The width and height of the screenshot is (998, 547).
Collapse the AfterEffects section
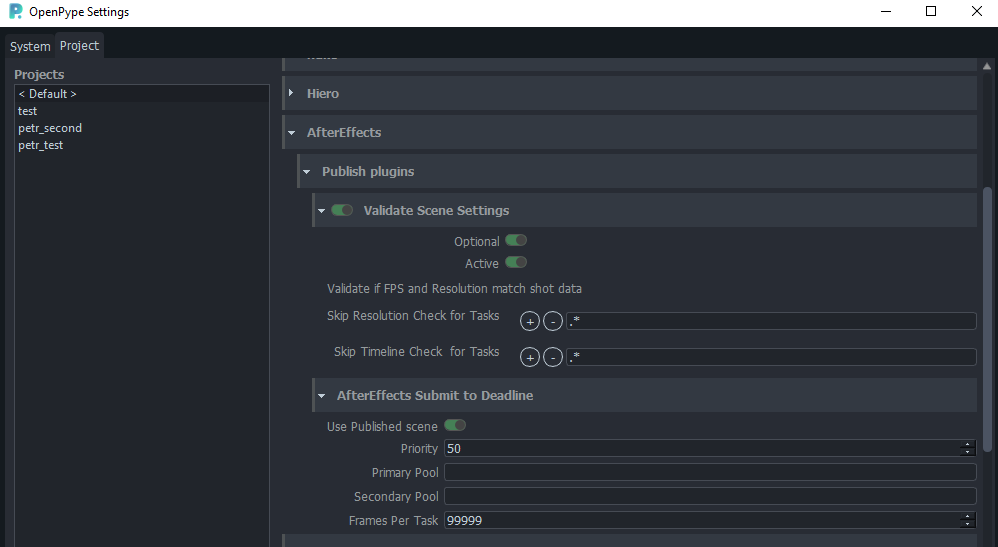click(x=292, y=132)
